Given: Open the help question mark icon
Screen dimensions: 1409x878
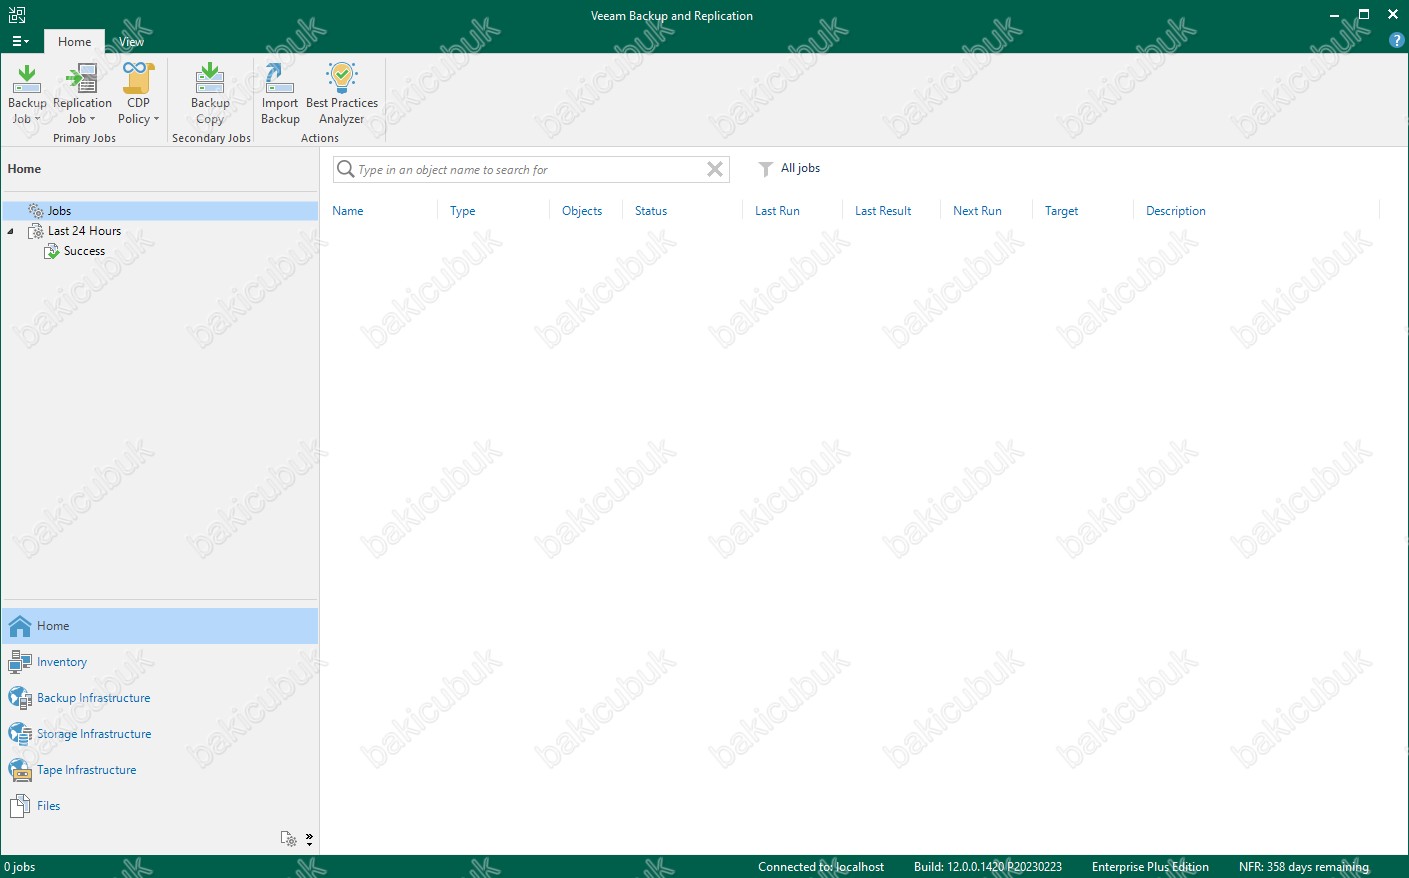Looking at the screenshot, I should point(1396,40).
